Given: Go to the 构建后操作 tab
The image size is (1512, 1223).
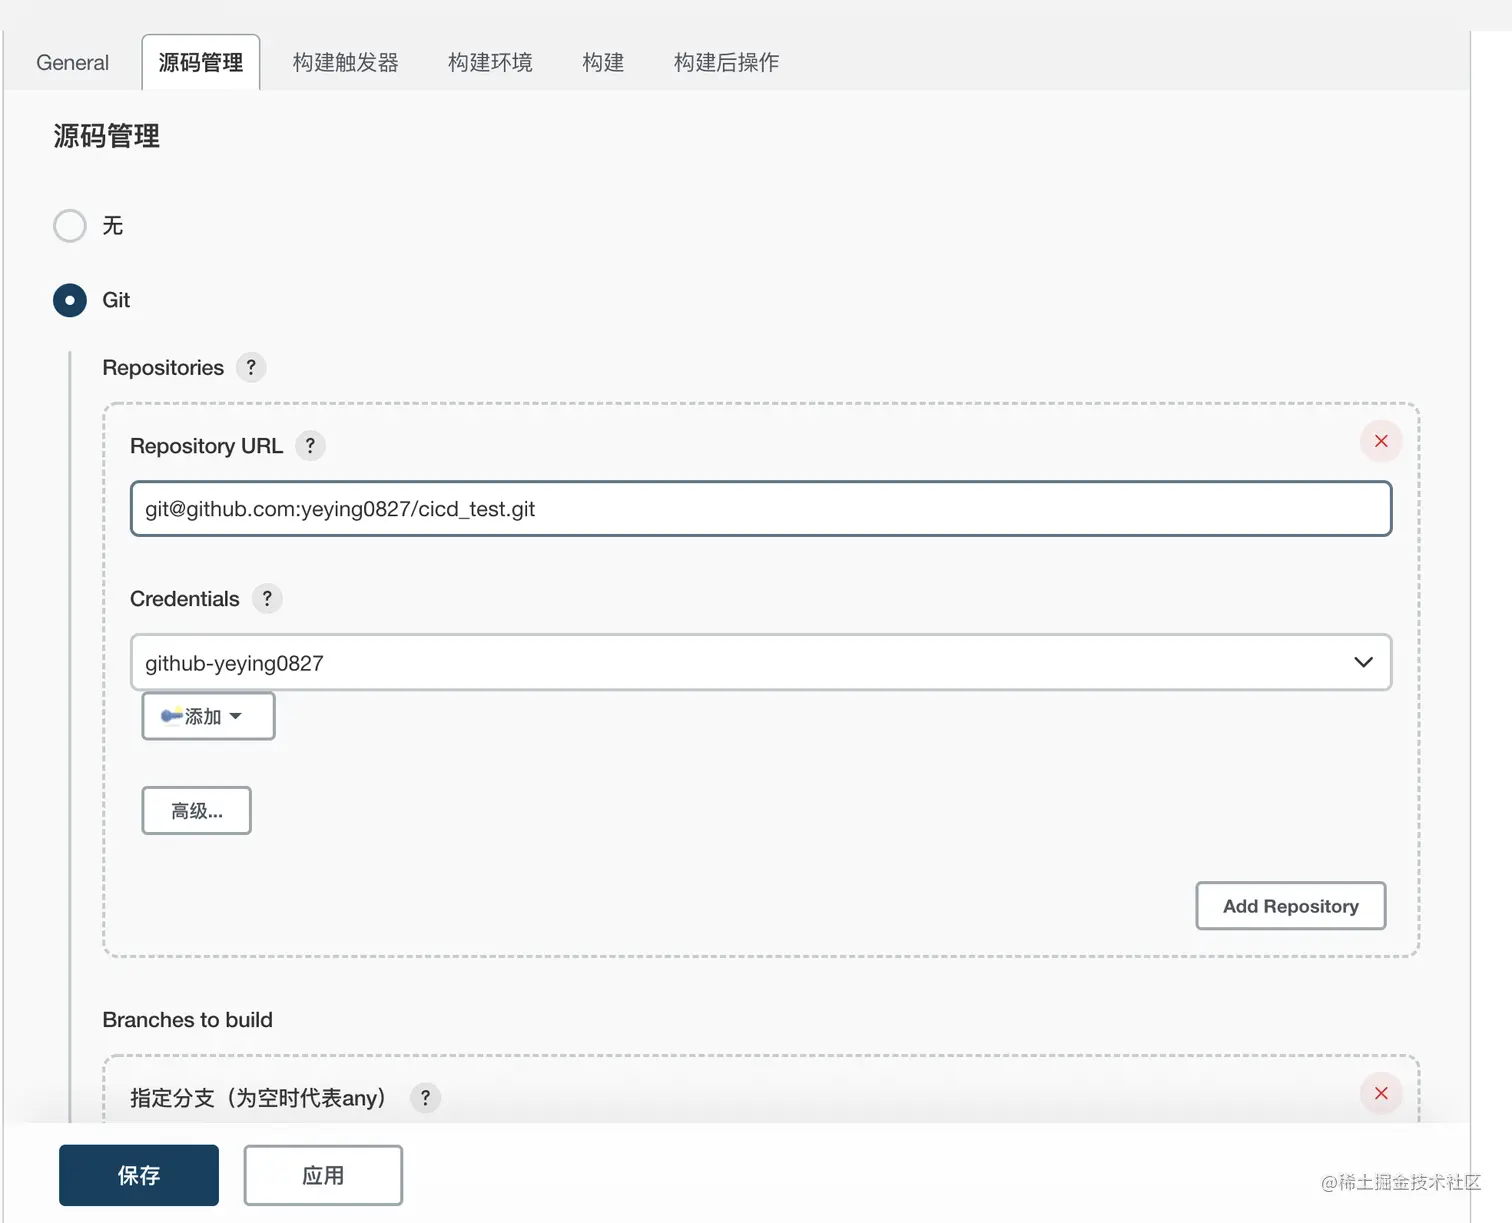Looking at the screenshot, I should click(x=727, y=62).
